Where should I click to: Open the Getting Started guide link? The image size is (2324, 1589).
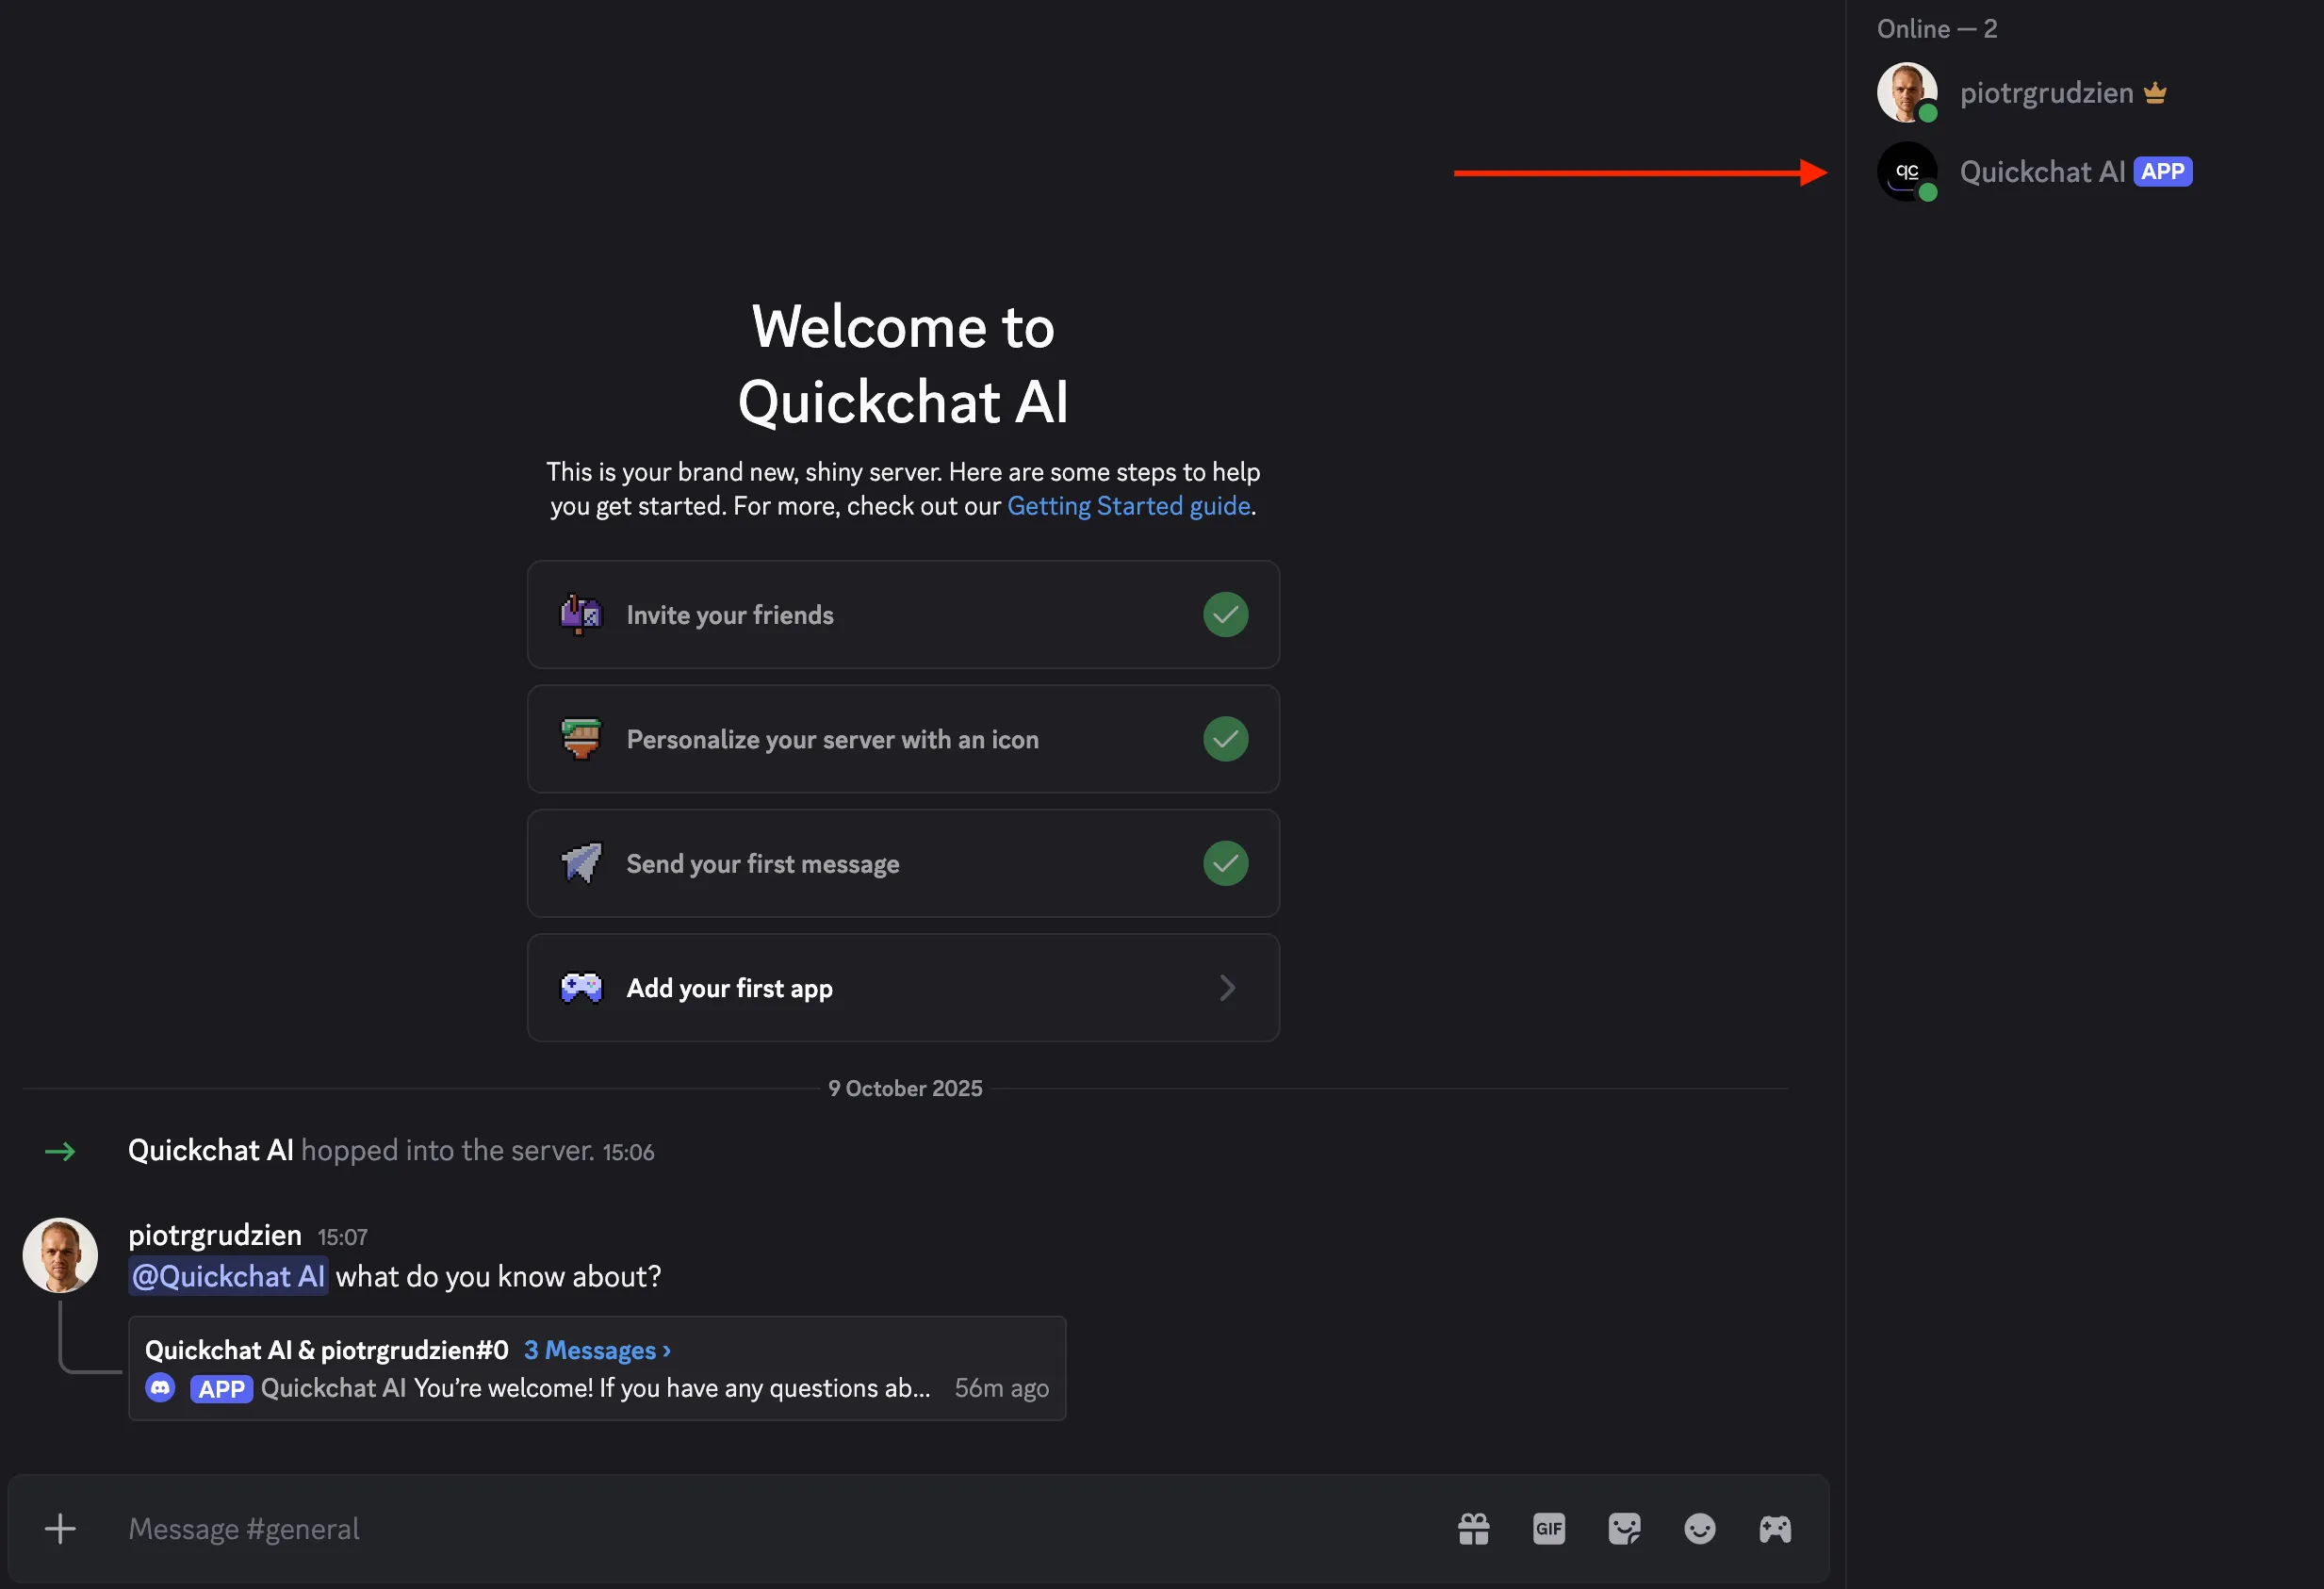[x=1128, y=506]
